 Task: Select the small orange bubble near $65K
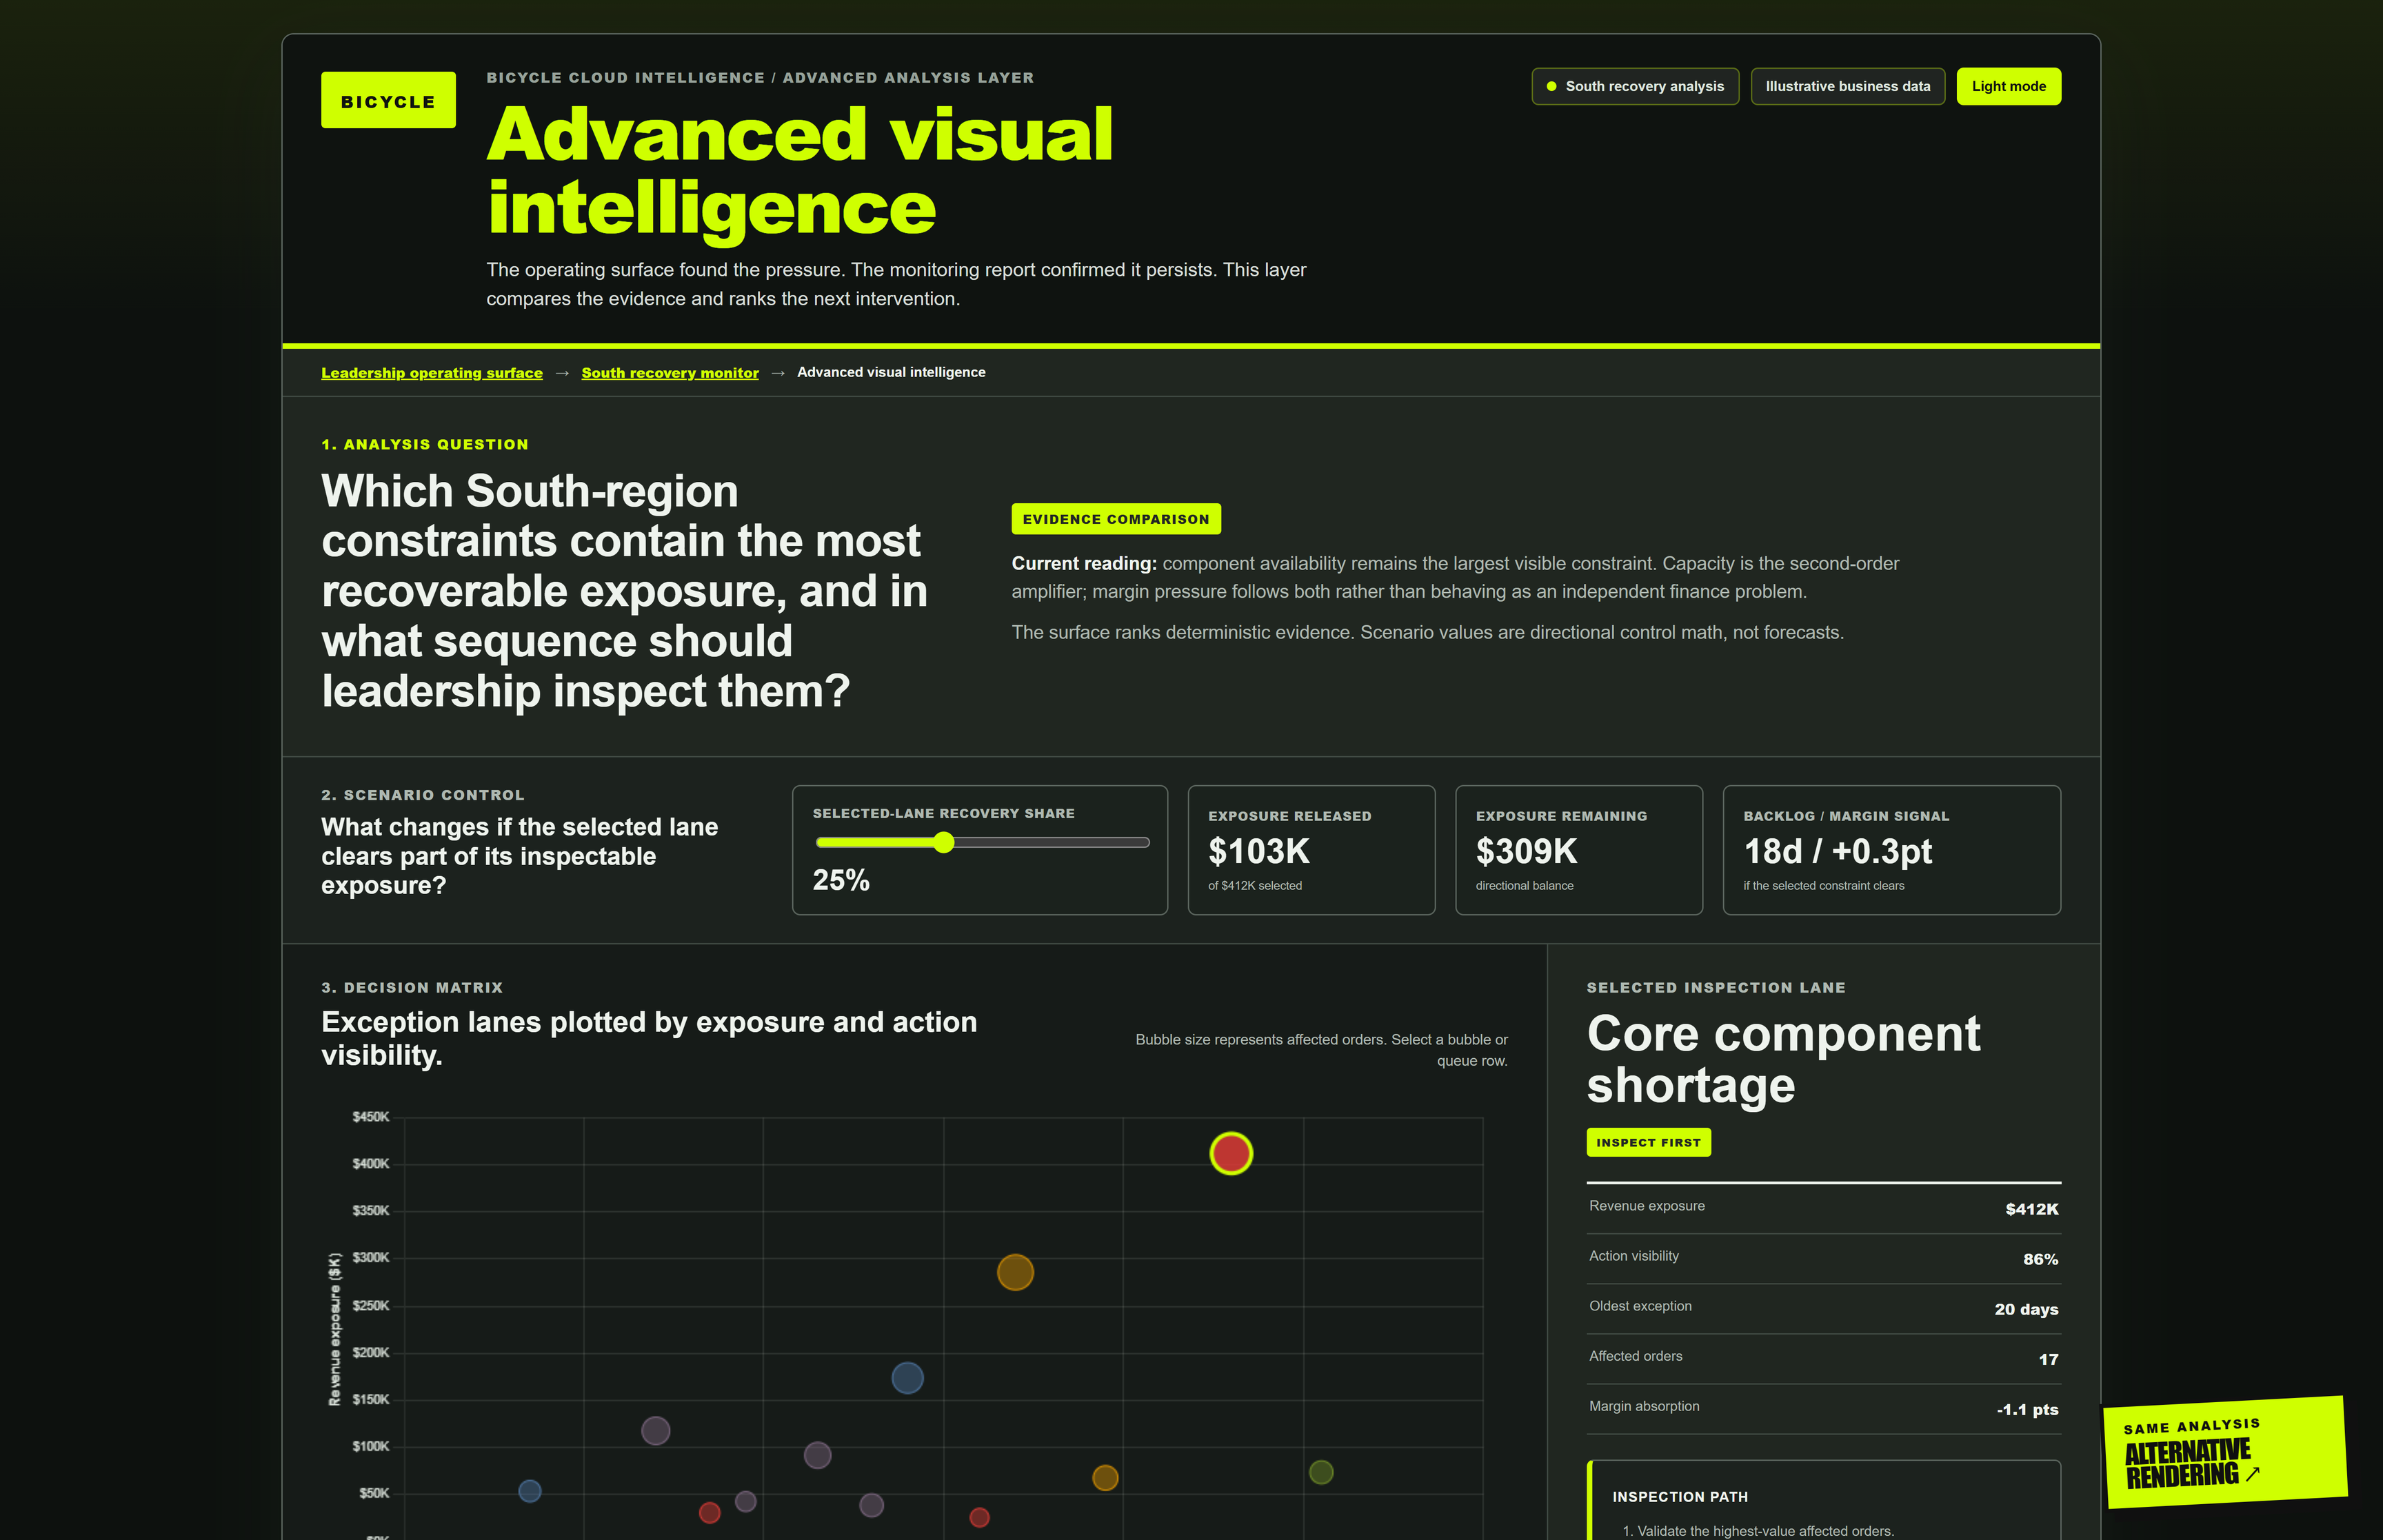1105,1478
